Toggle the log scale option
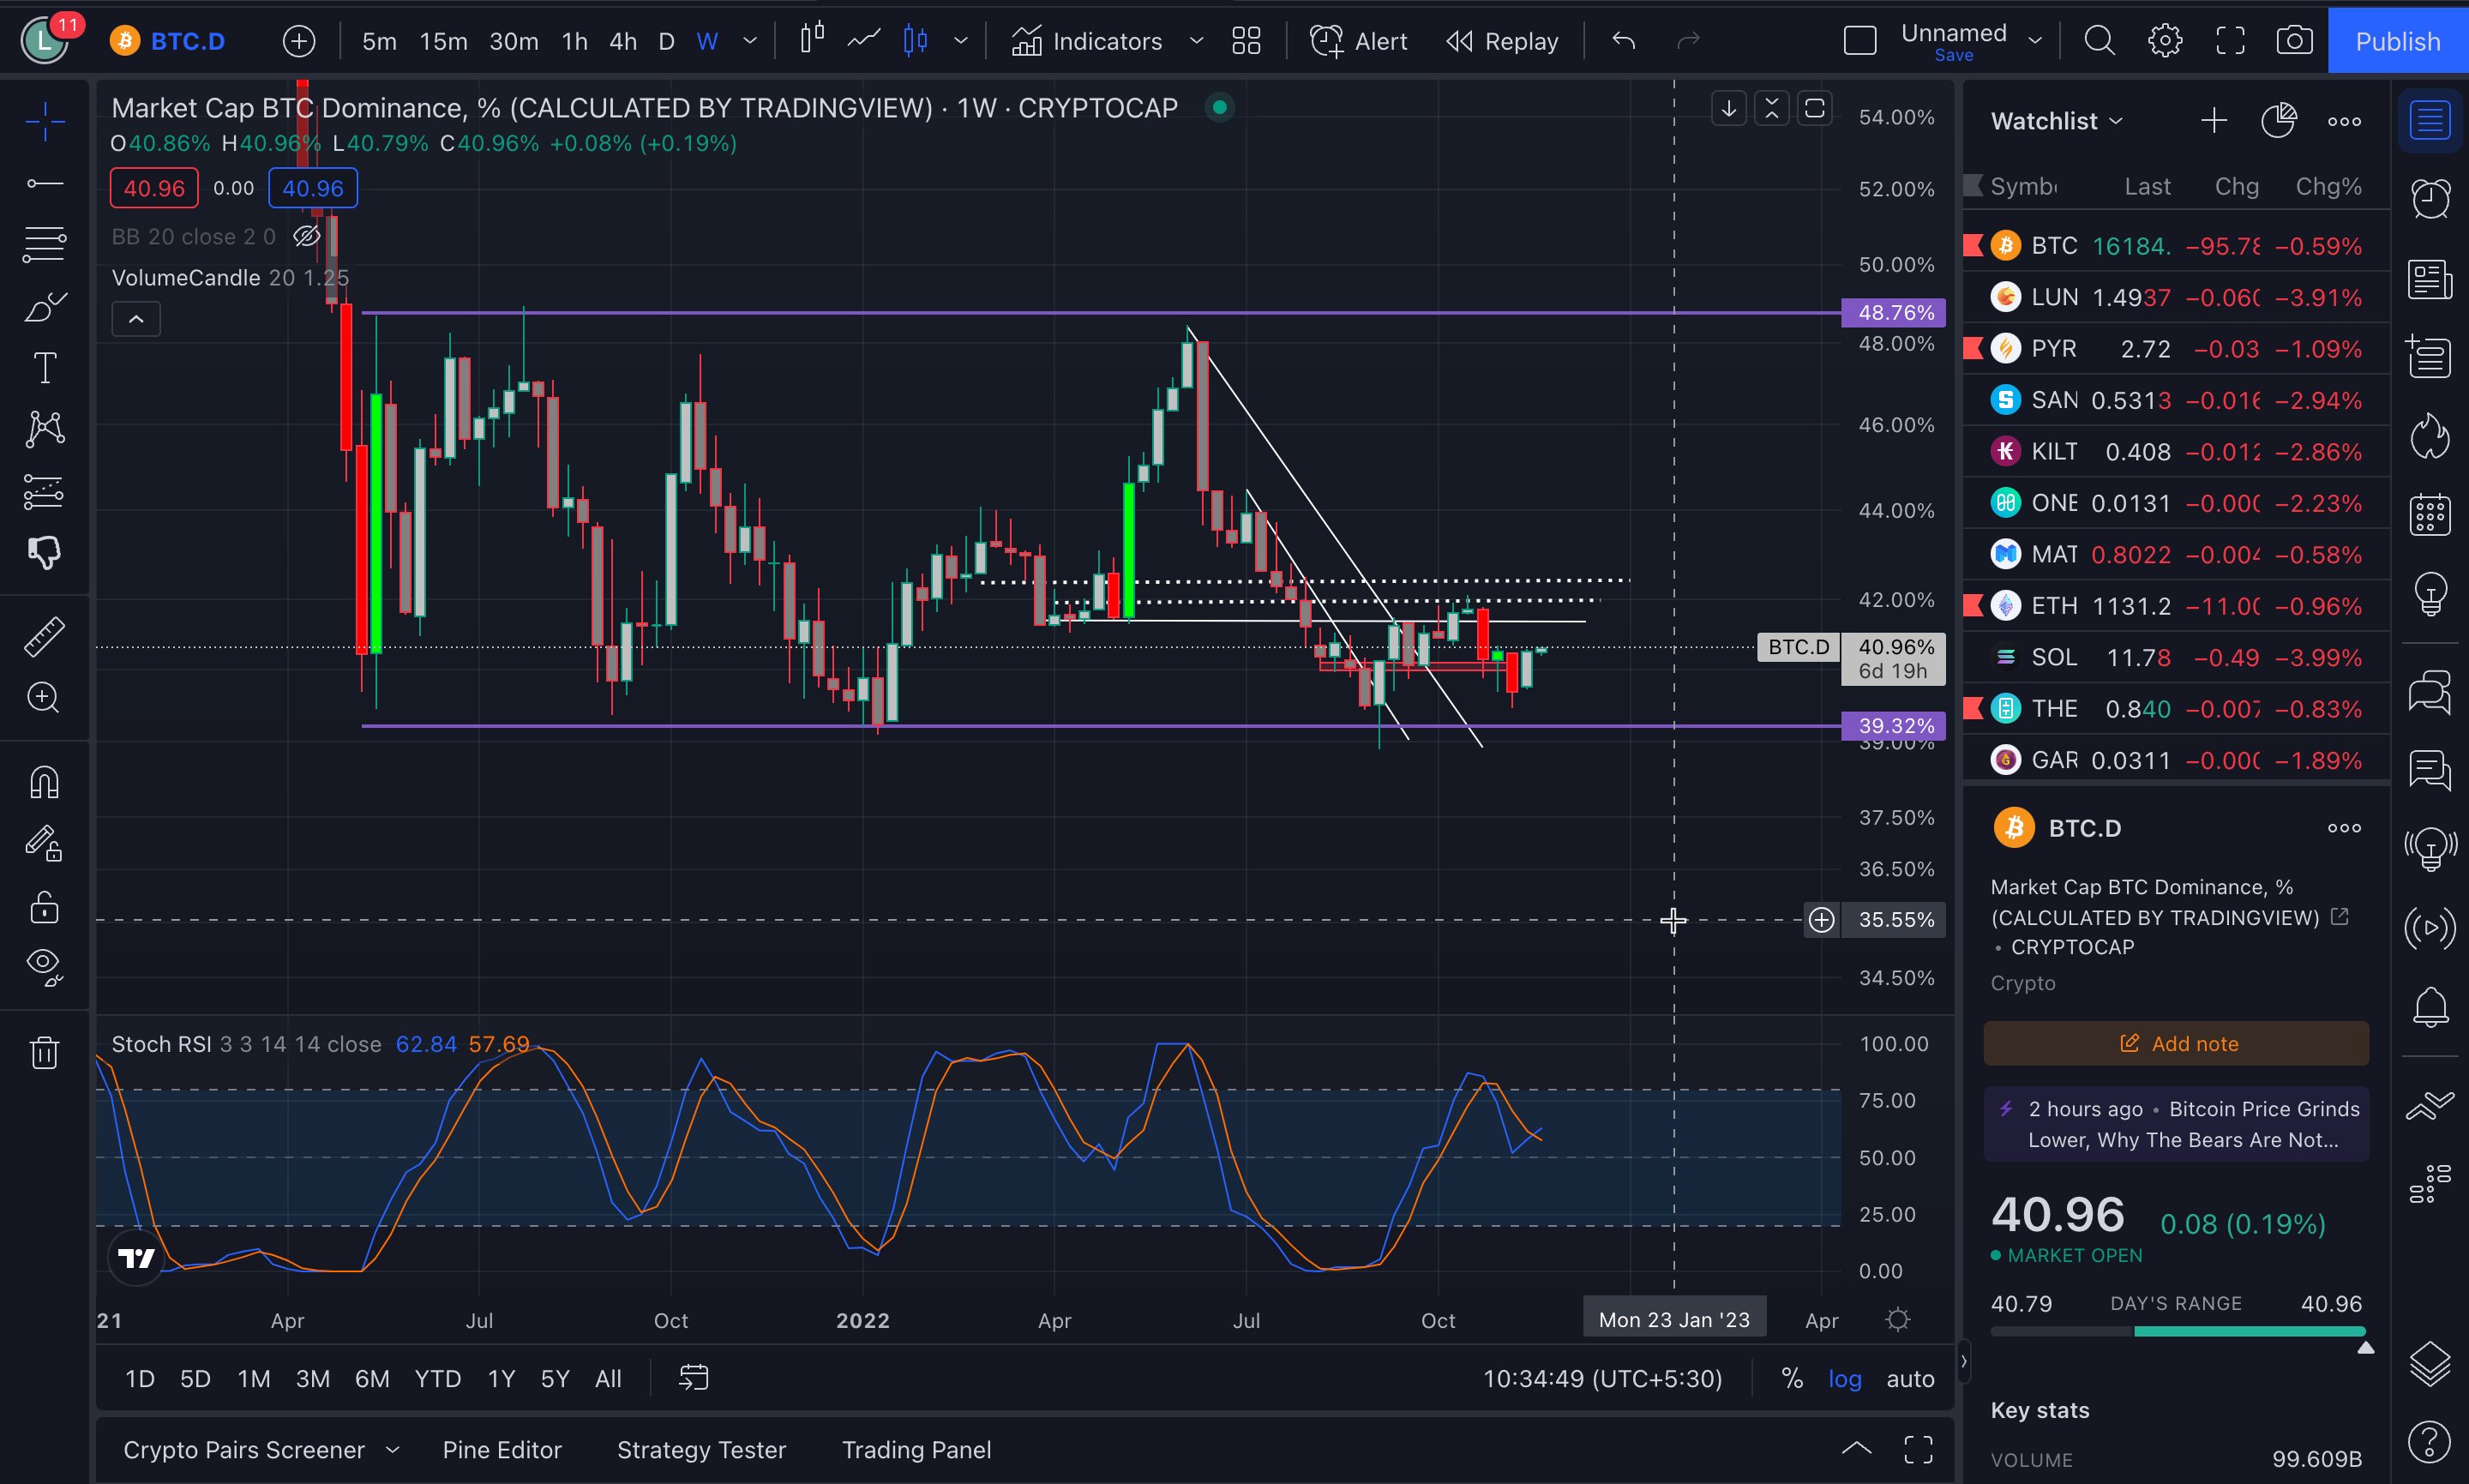The width and height of the screenshot is (2469, 1484). pyautogui.click(x=1844, y=1378)
